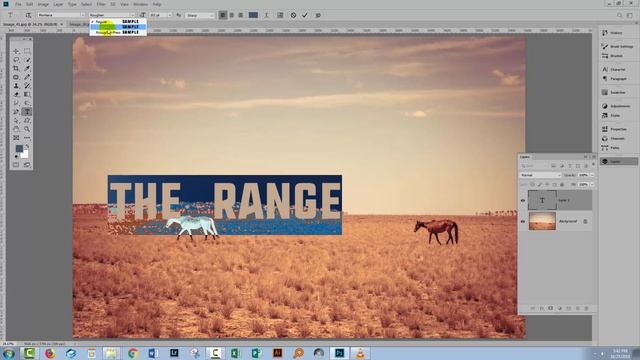Left align the text
This screenshot has width=640, height=360.
pos(222,15)
